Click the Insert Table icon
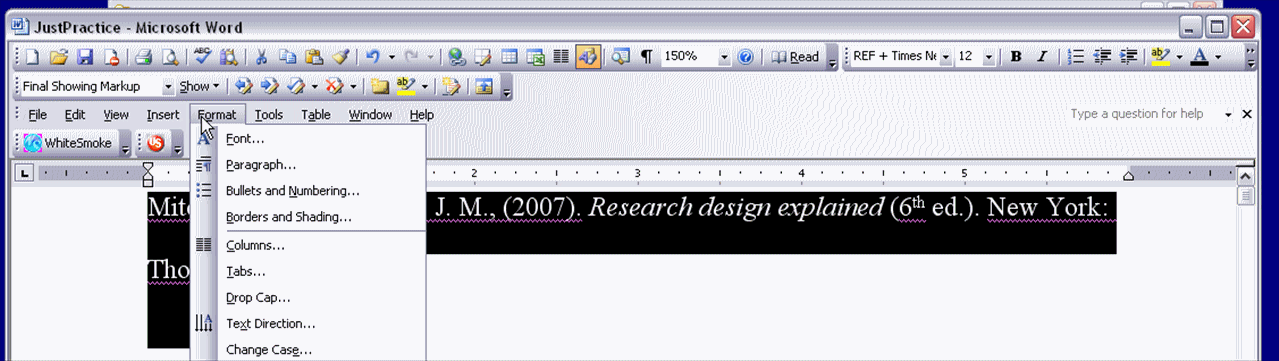 [509, 57]
